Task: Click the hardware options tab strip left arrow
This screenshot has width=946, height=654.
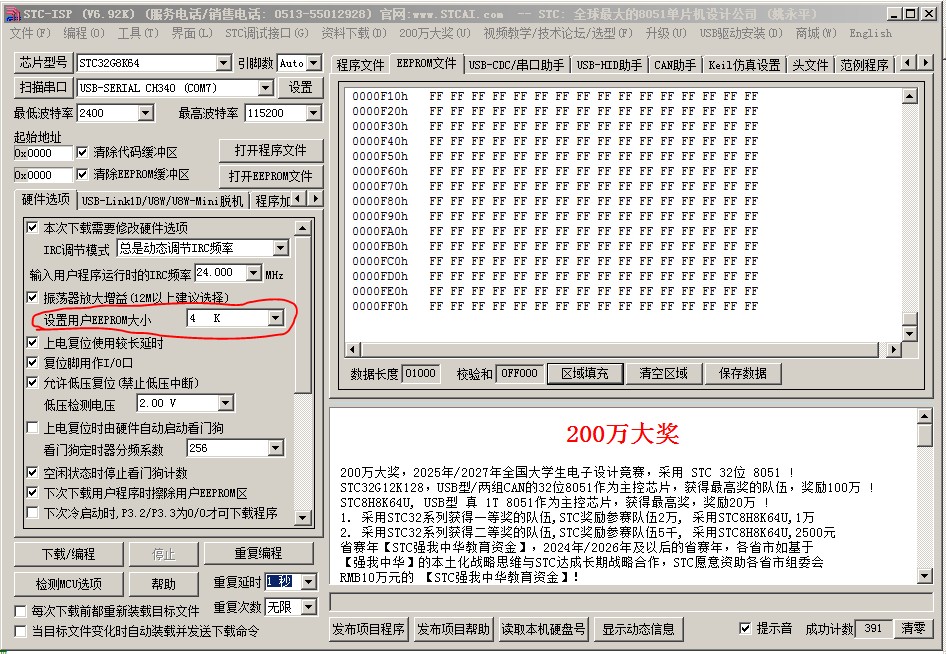Action: click(x=300, y=198)
